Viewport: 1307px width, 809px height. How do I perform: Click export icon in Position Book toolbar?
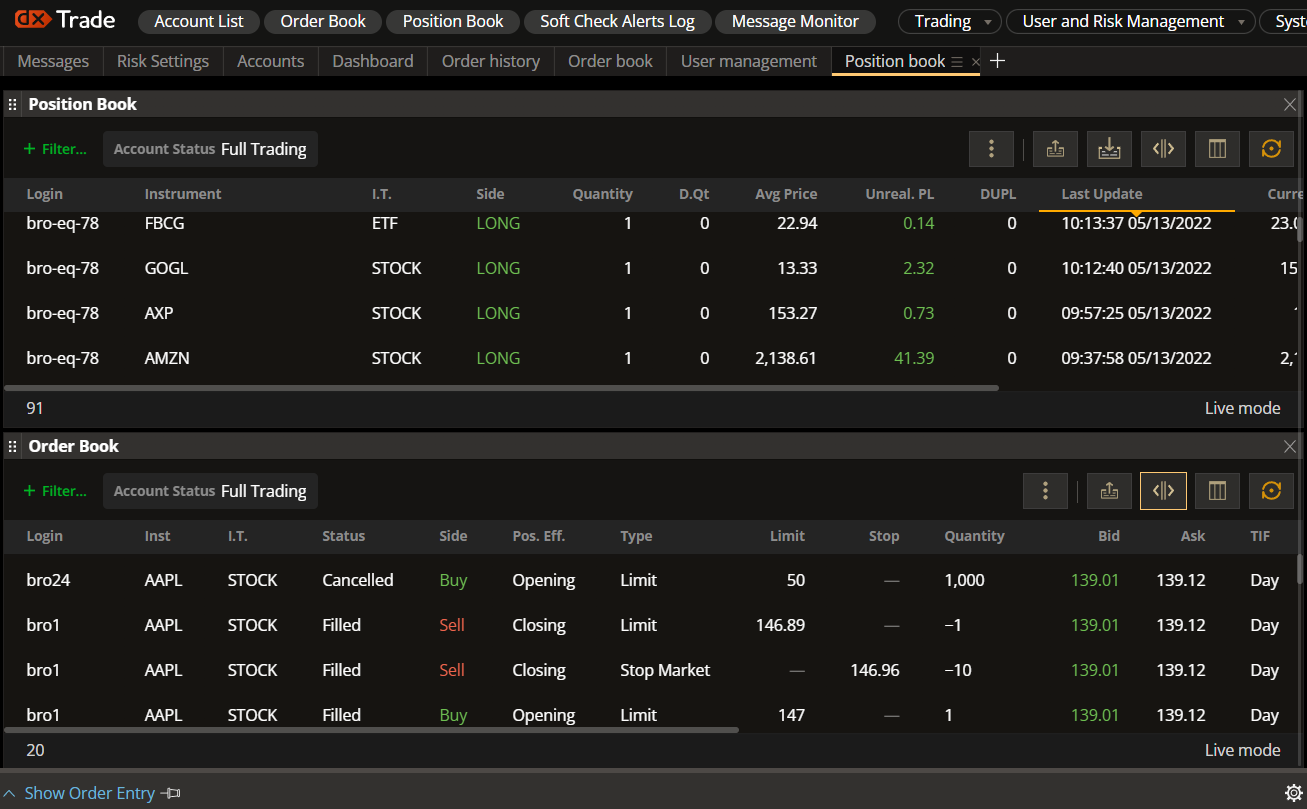(x=1055, y=149)
